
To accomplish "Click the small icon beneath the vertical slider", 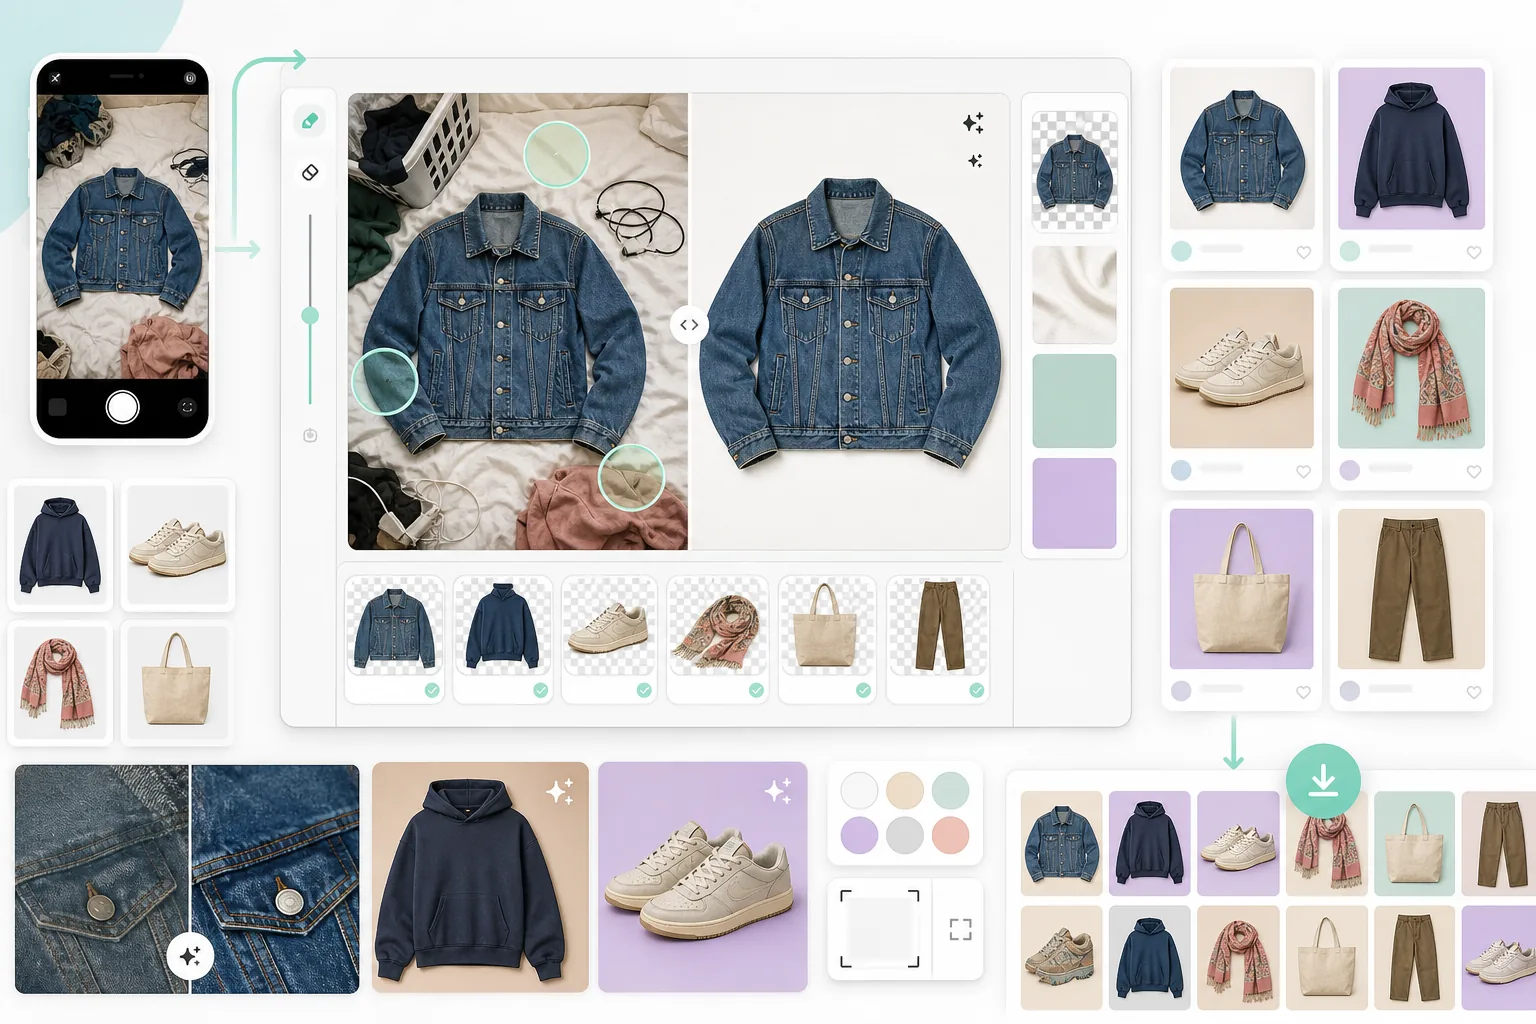I will coord(310,435).
